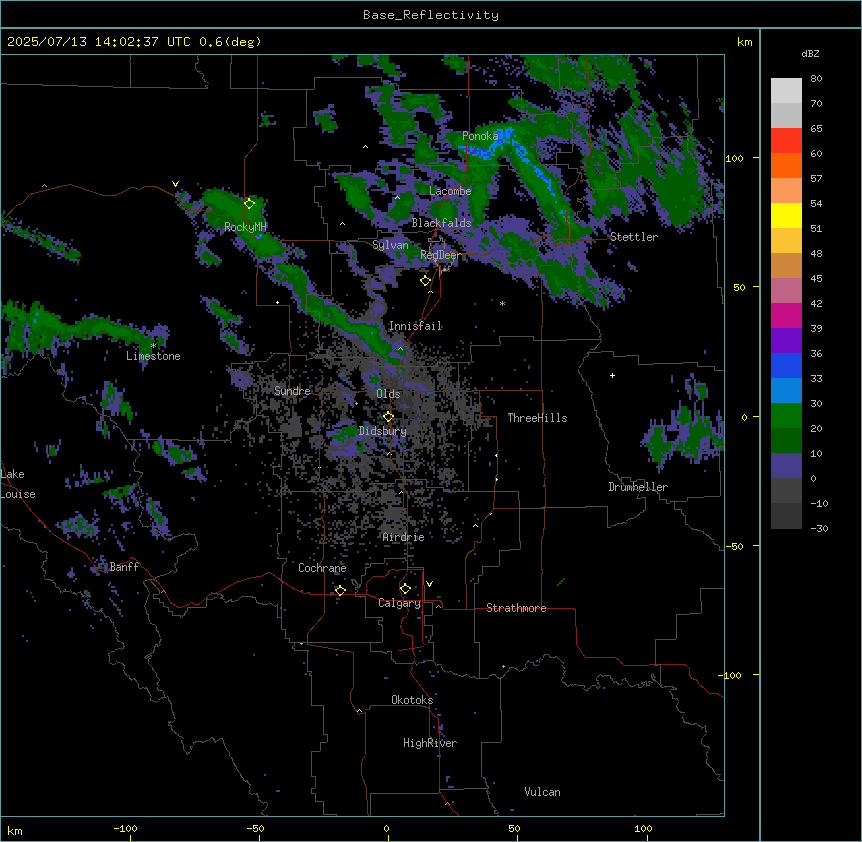Click the Banff label

pyautogui.click(x=124, y=567)
